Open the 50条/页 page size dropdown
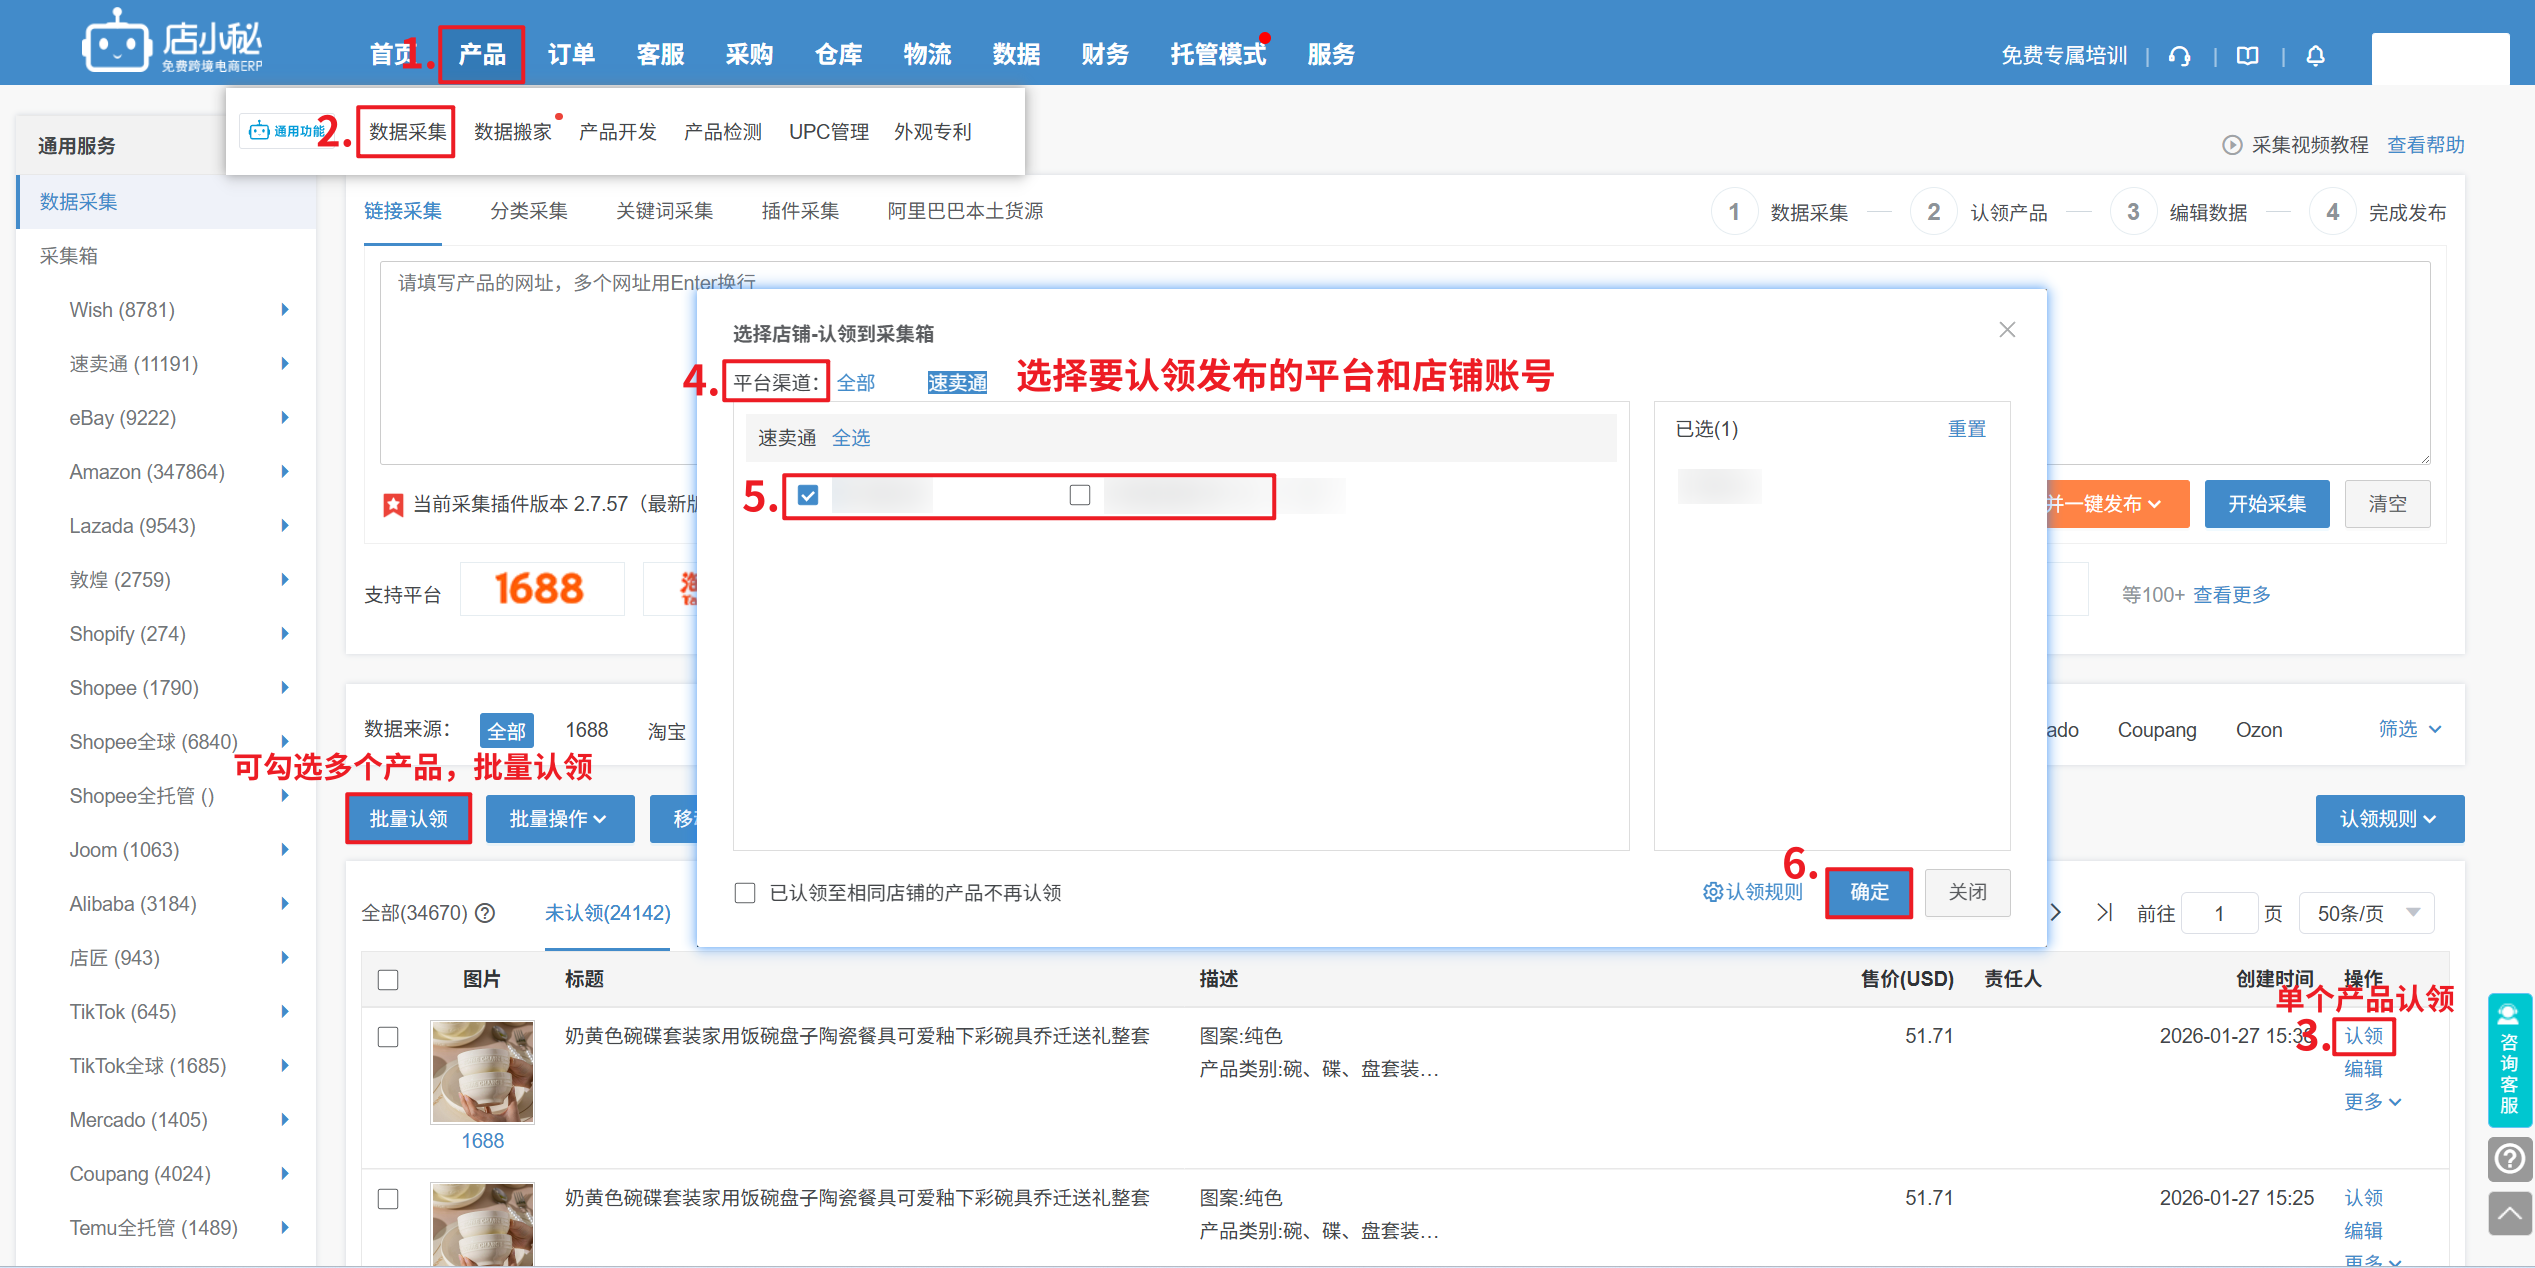Screen dimensions: 2535x1268 [x=2366, y=913]
